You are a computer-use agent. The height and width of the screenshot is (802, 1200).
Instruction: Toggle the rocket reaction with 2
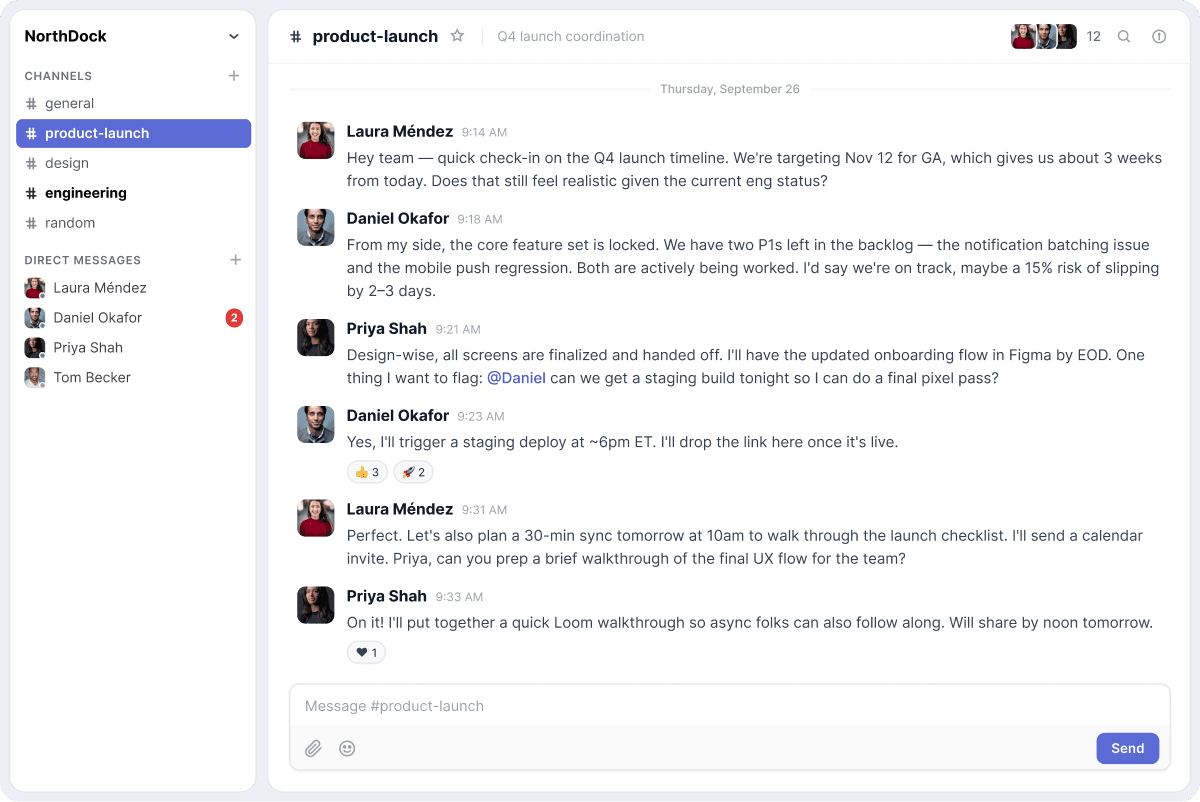coord(413,472)
